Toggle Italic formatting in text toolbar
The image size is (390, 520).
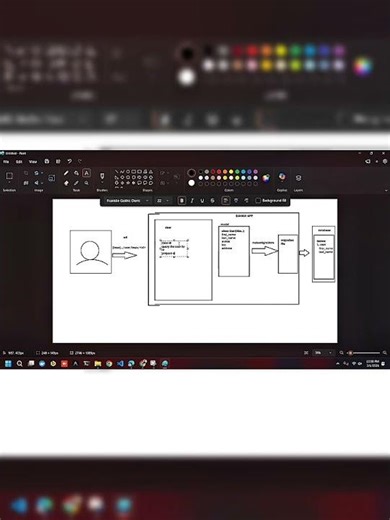[192, 201]
